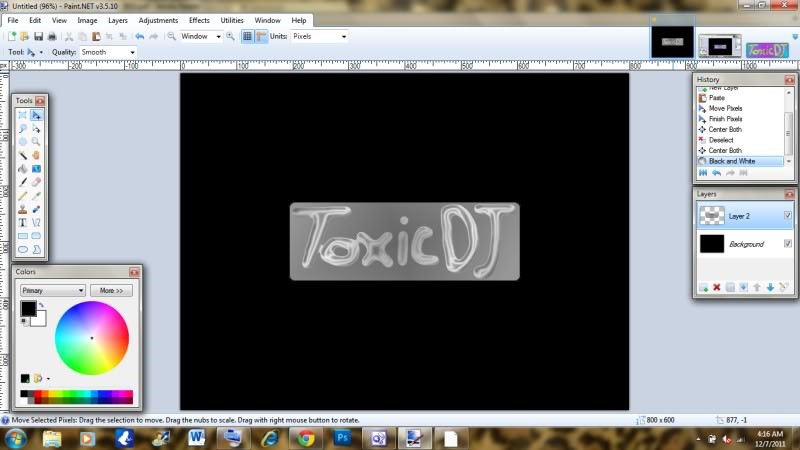The width and height of the screenshot is (800, 450).
Task: Click the Print toolbar icon
Action: coord(52,36)
